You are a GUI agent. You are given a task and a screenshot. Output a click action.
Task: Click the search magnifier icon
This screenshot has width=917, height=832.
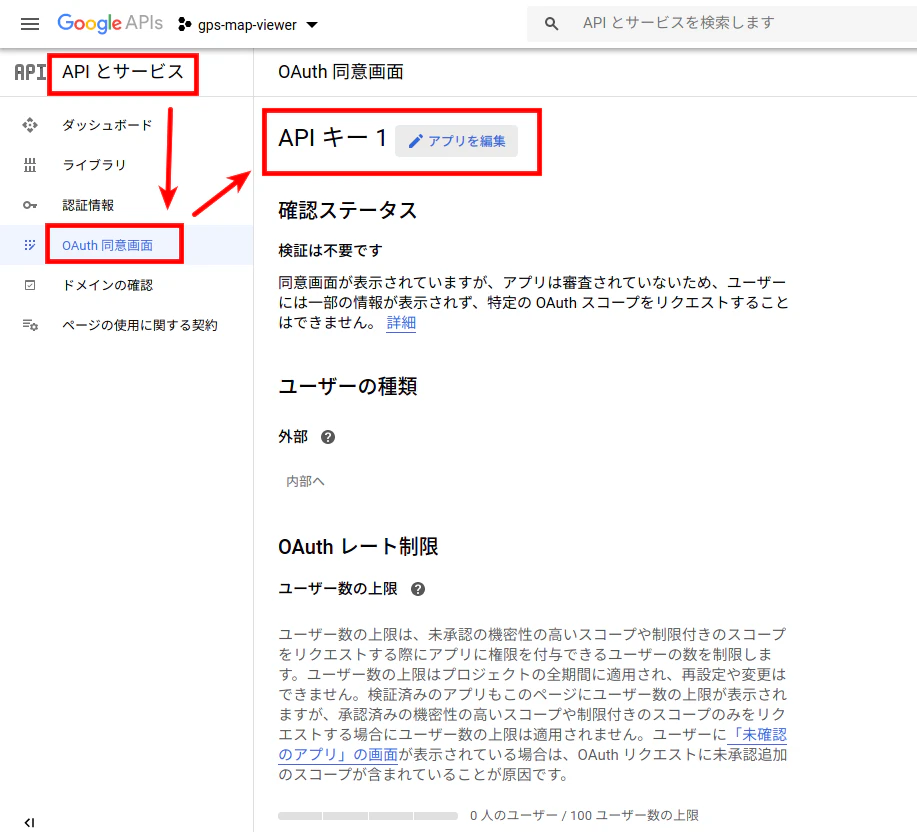click(x=551, y=24)
